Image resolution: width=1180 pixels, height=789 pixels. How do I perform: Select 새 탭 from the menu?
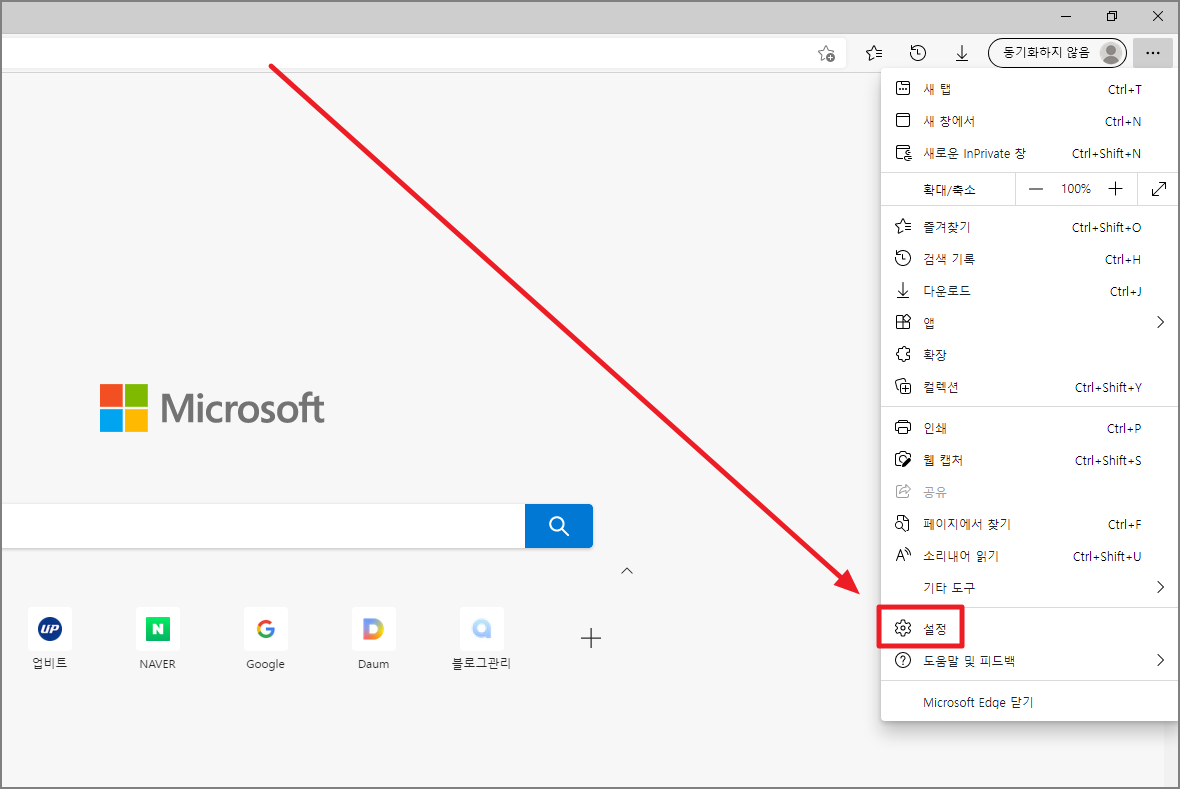click(1028, 89)
